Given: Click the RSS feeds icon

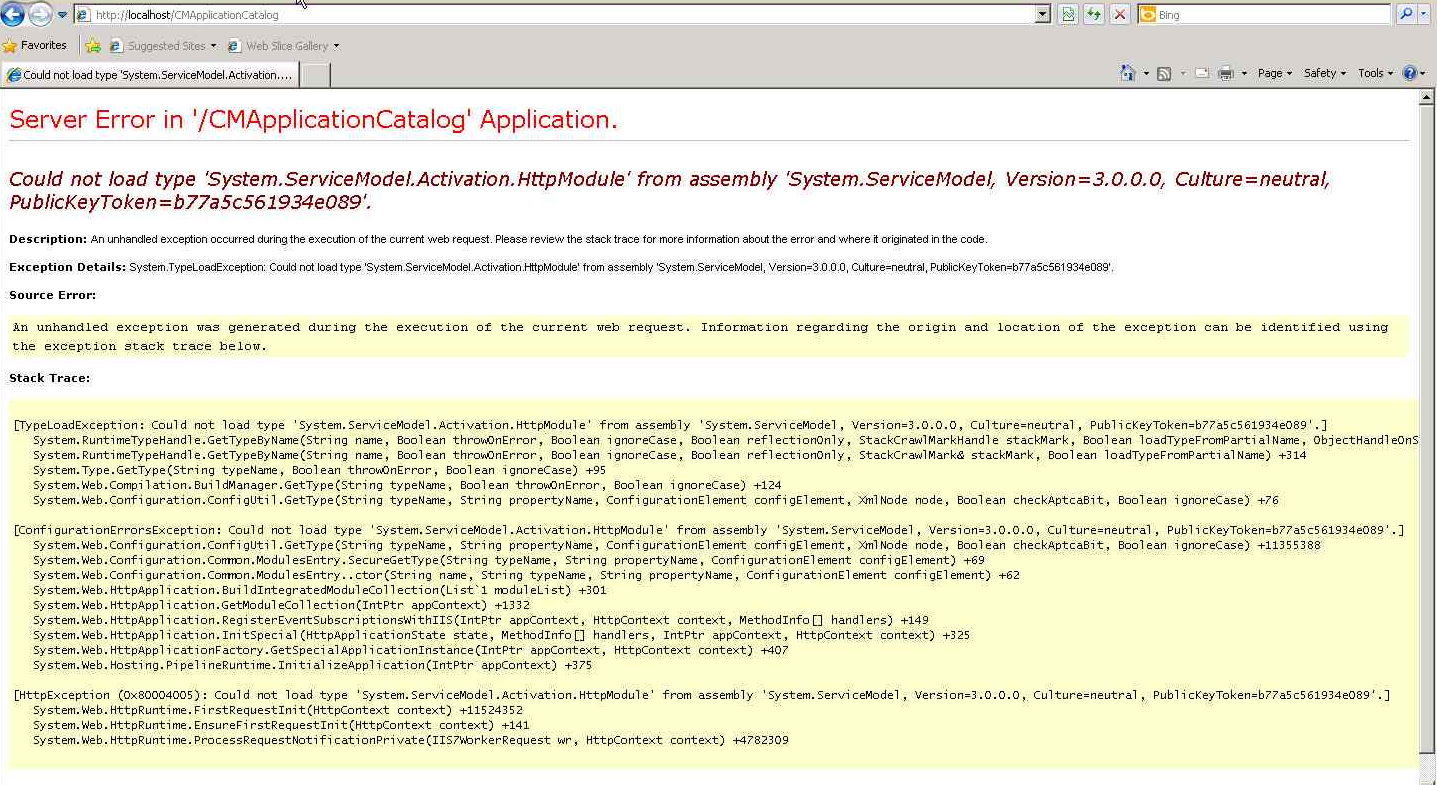Looking at the screenshot, I should [1163, 73].
